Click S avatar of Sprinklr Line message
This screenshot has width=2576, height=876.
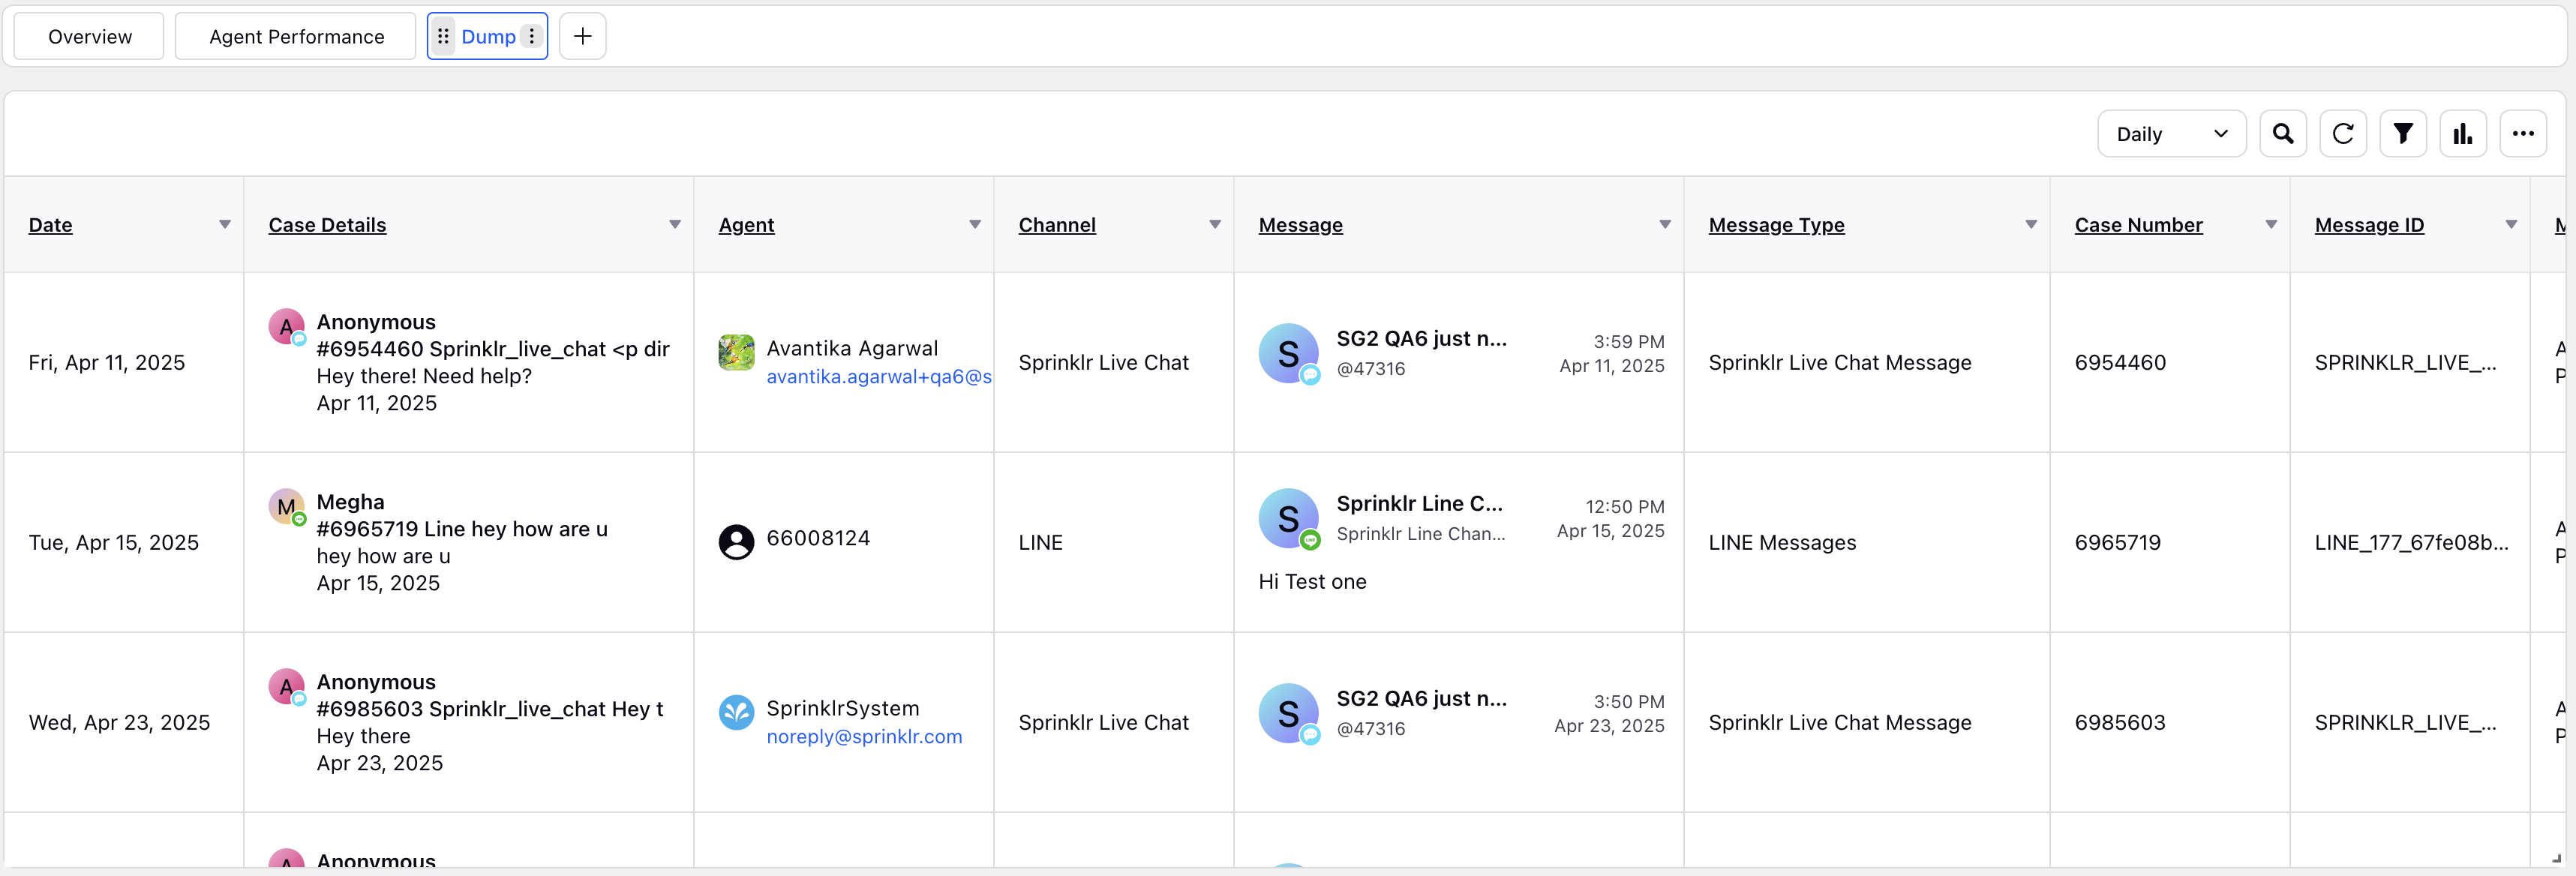pyautogui.click(x=1288, y=518)
